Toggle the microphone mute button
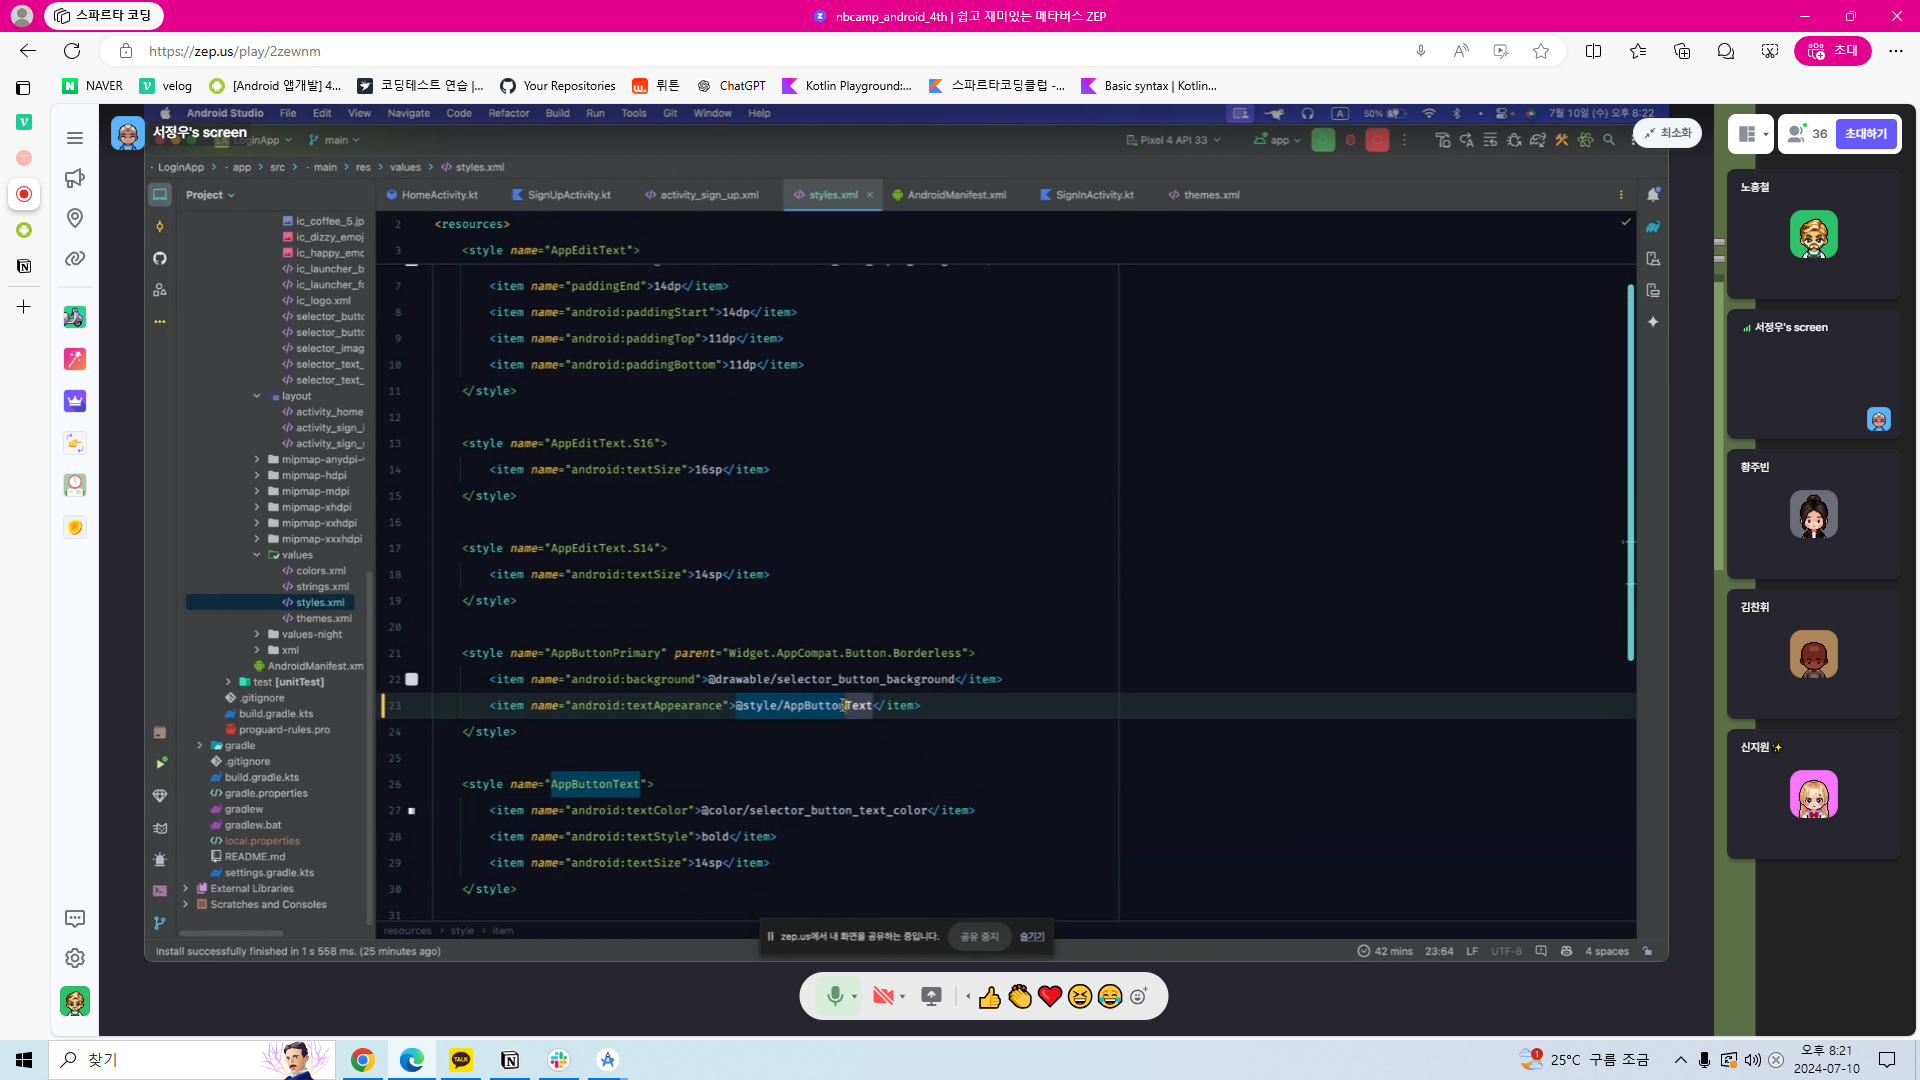 [x=834, y=996]
